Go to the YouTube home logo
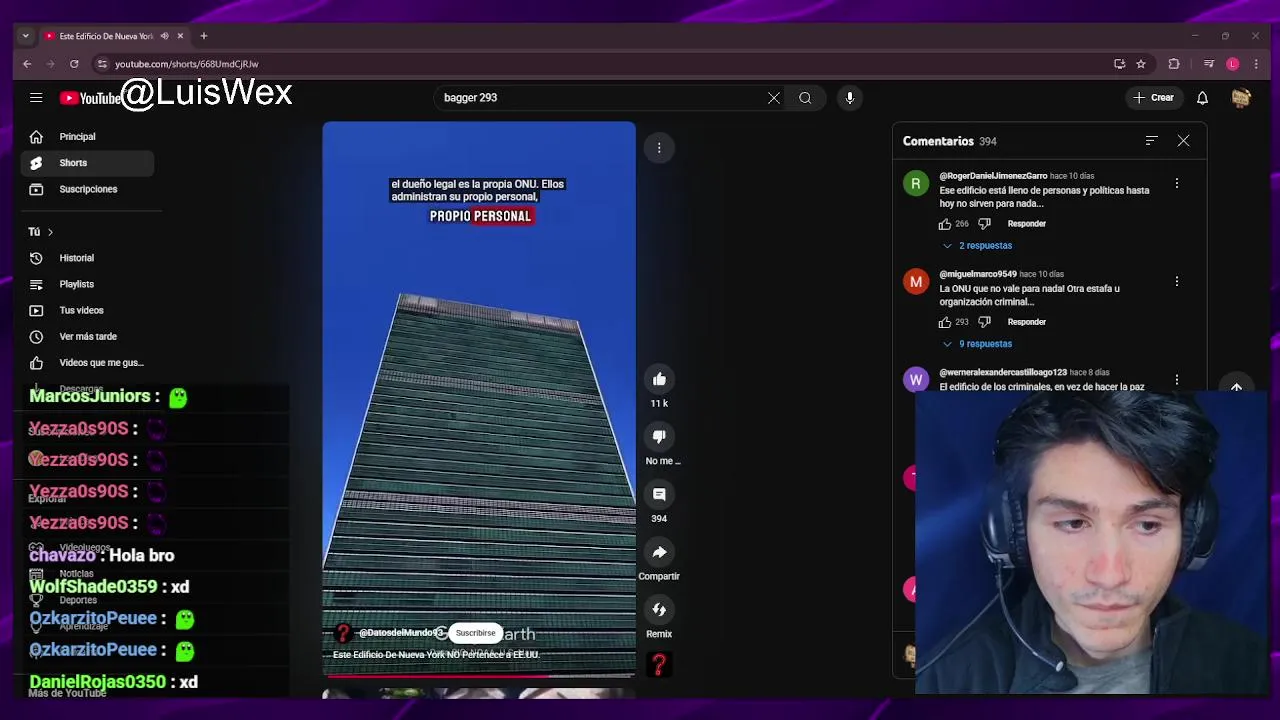The width and height of the screenshot is (1280, 720). pyautogui.click(x=90, y=98)
